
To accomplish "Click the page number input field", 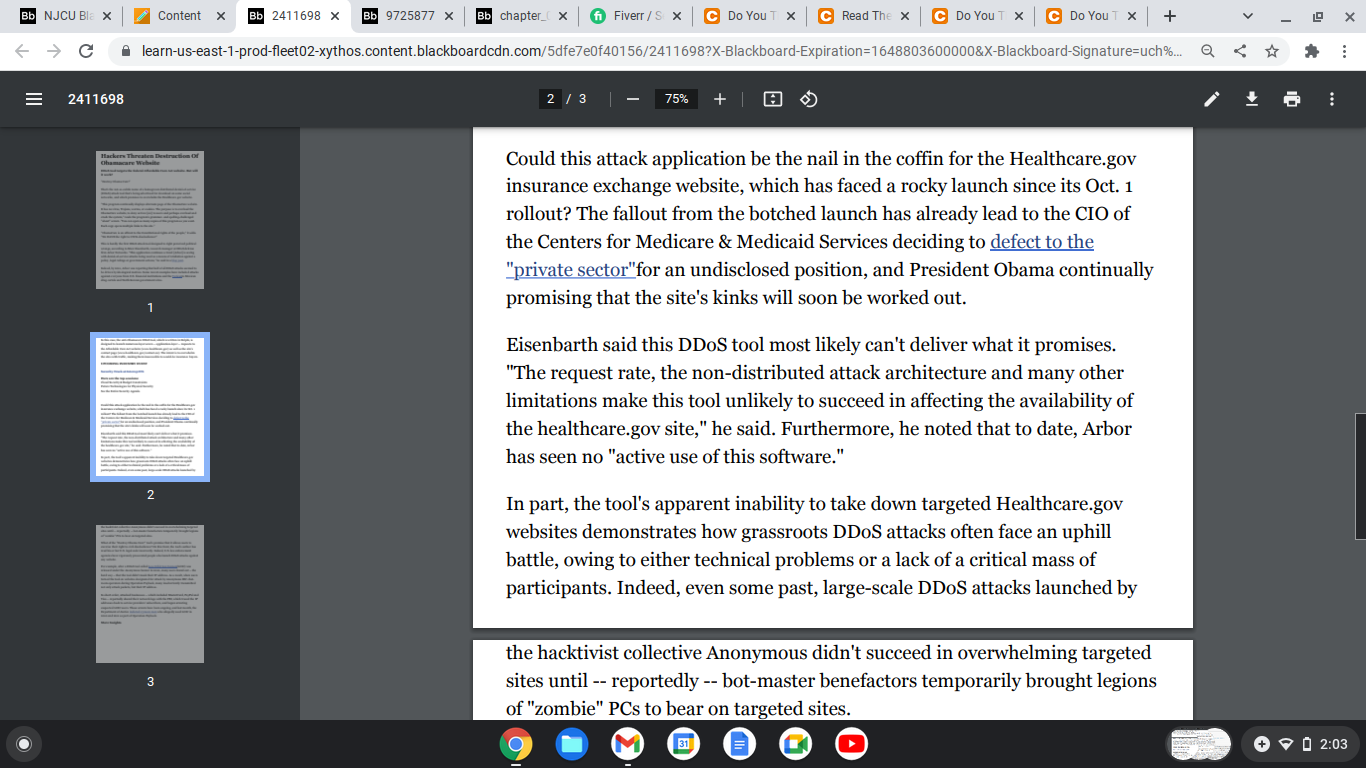I will pyautogui.click(x=550, y=99).
